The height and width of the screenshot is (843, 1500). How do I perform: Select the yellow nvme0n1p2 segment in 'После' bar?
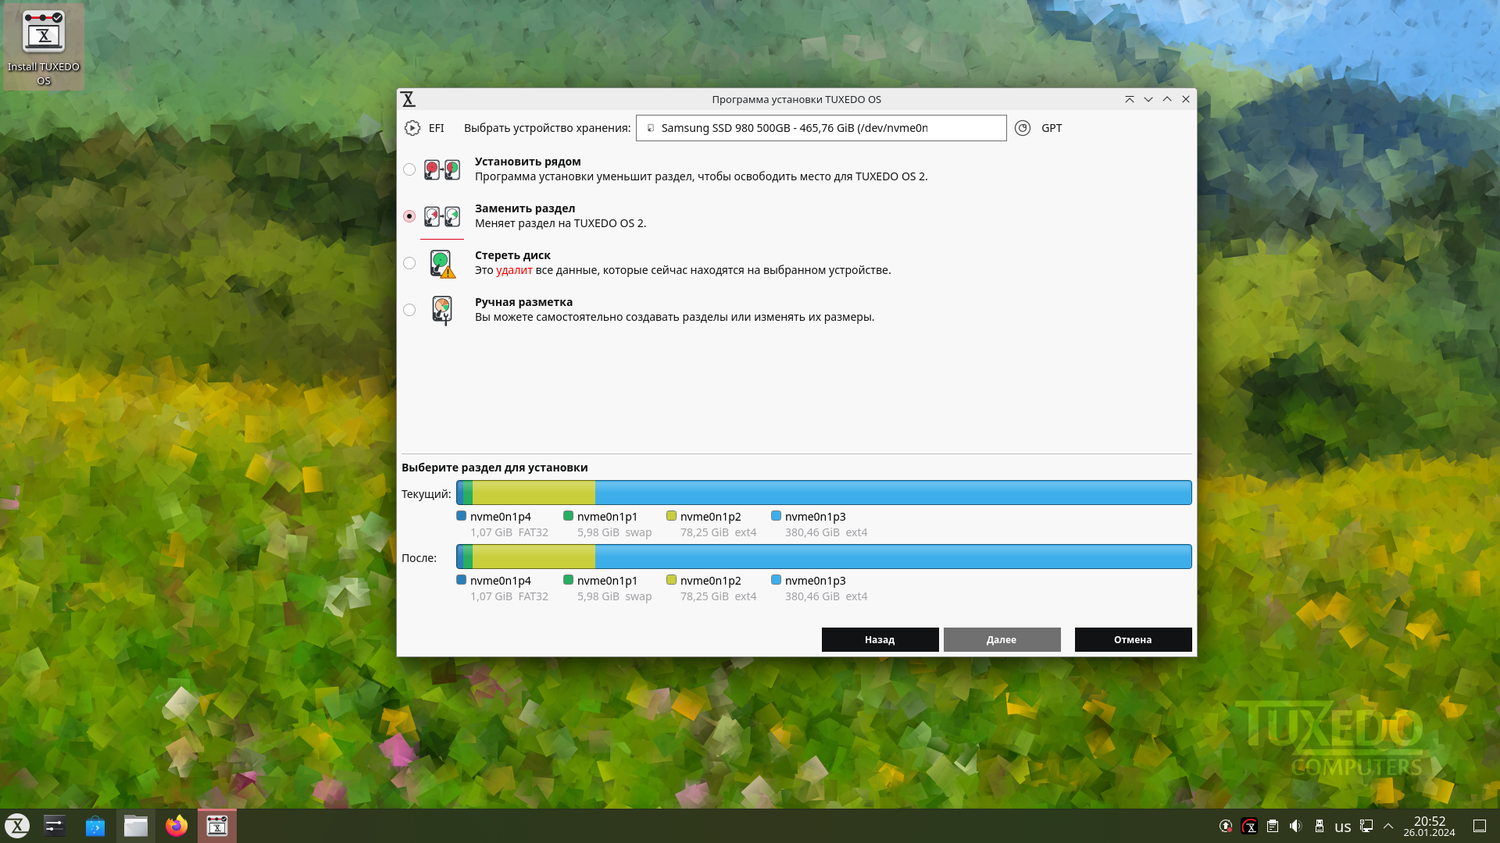(x=534, y=557)
